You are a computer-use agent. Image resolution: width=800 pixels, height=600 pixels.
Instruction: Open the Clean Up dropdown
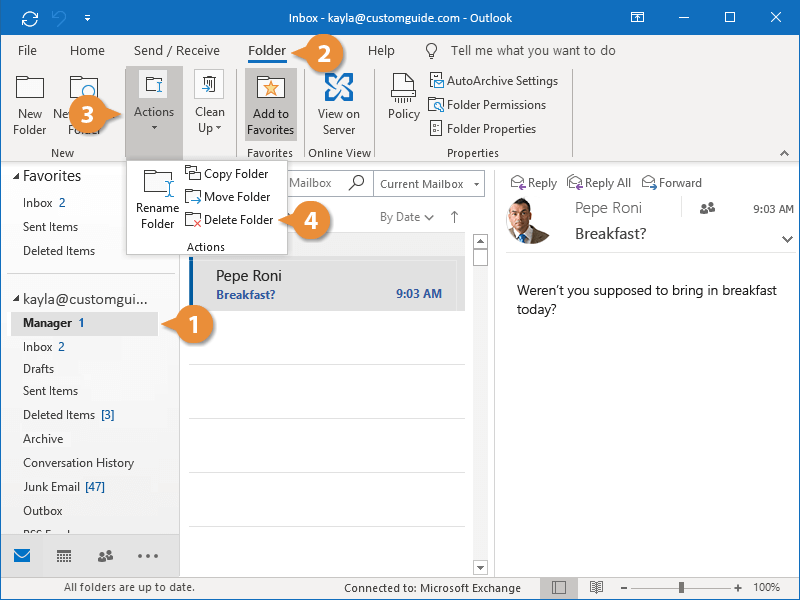point(210,103)
